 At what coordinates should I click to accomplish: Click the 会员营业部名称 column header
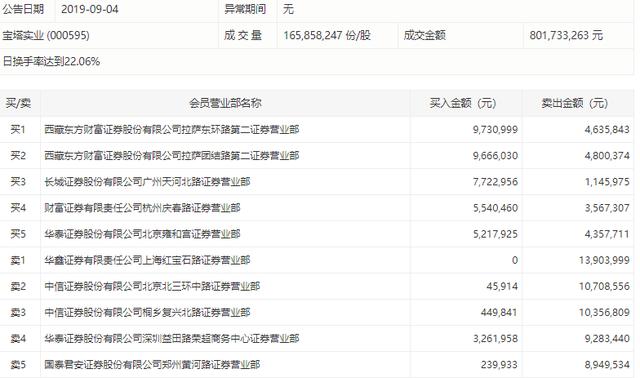[225, 103]
